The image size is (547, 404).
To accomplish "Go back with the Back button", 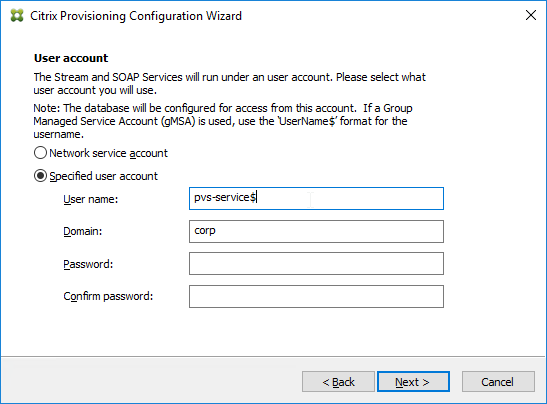I will 338,382.
